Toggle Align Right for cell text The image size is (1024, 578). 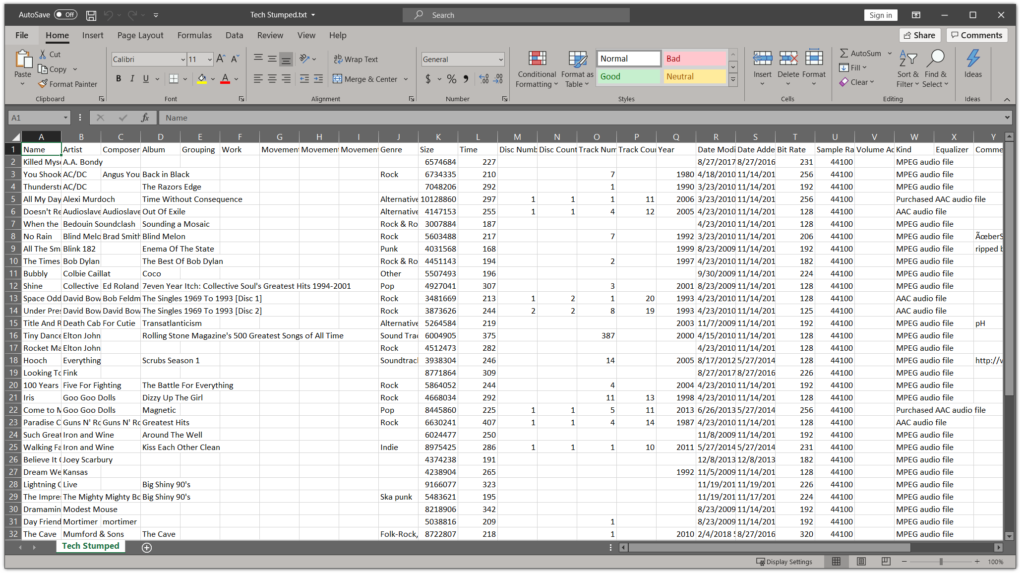pos(285,79)
